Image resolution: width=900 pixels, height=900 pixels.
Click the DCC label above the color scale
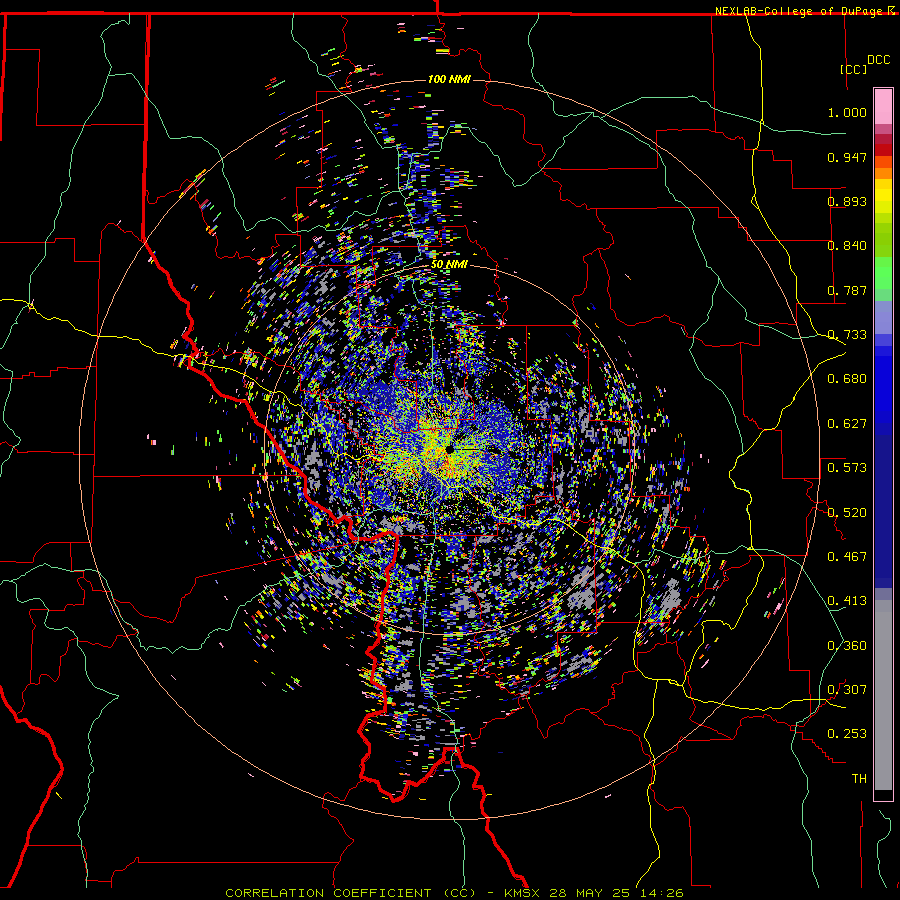click(878, 60)
